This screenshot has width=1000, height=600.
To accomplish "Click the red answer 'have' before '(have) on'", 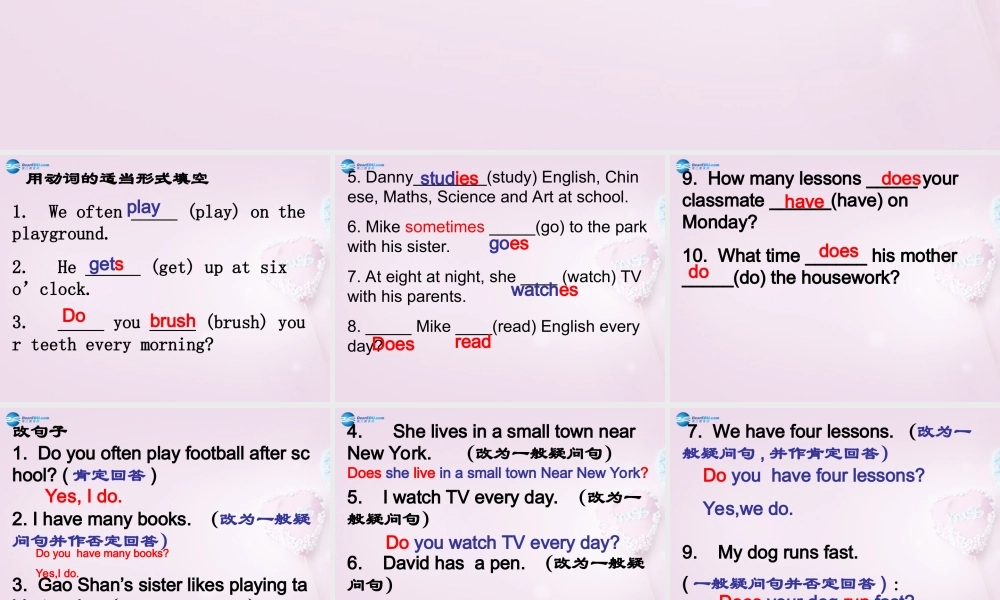I will [x=804, y=201].
